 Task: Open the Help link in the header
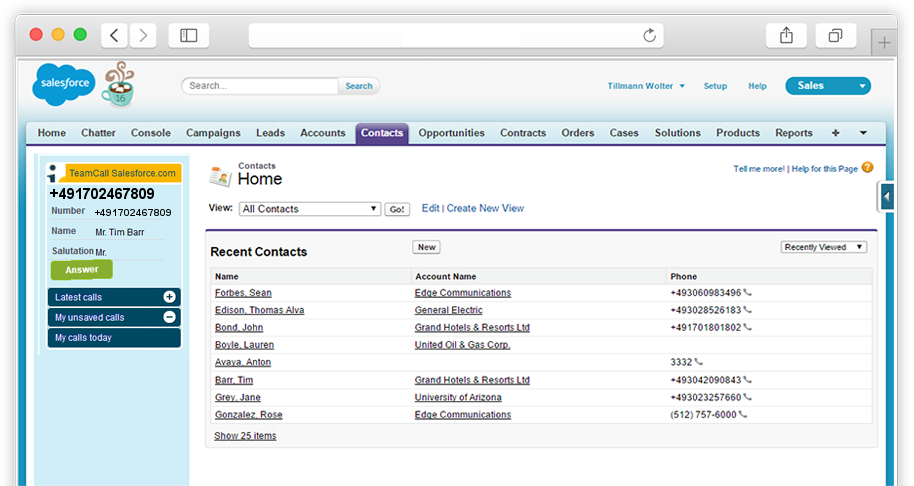point(758,86)
